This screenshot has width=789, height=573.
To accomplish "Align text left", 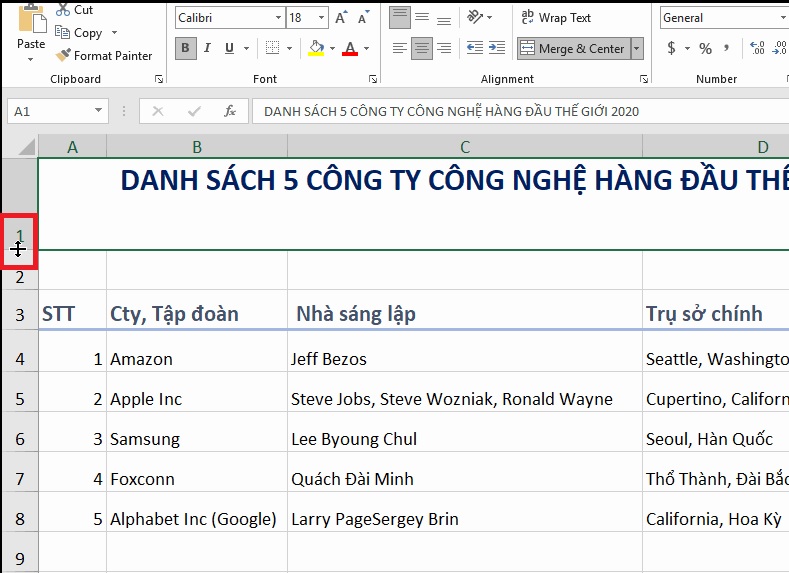I will pos(400,48).
